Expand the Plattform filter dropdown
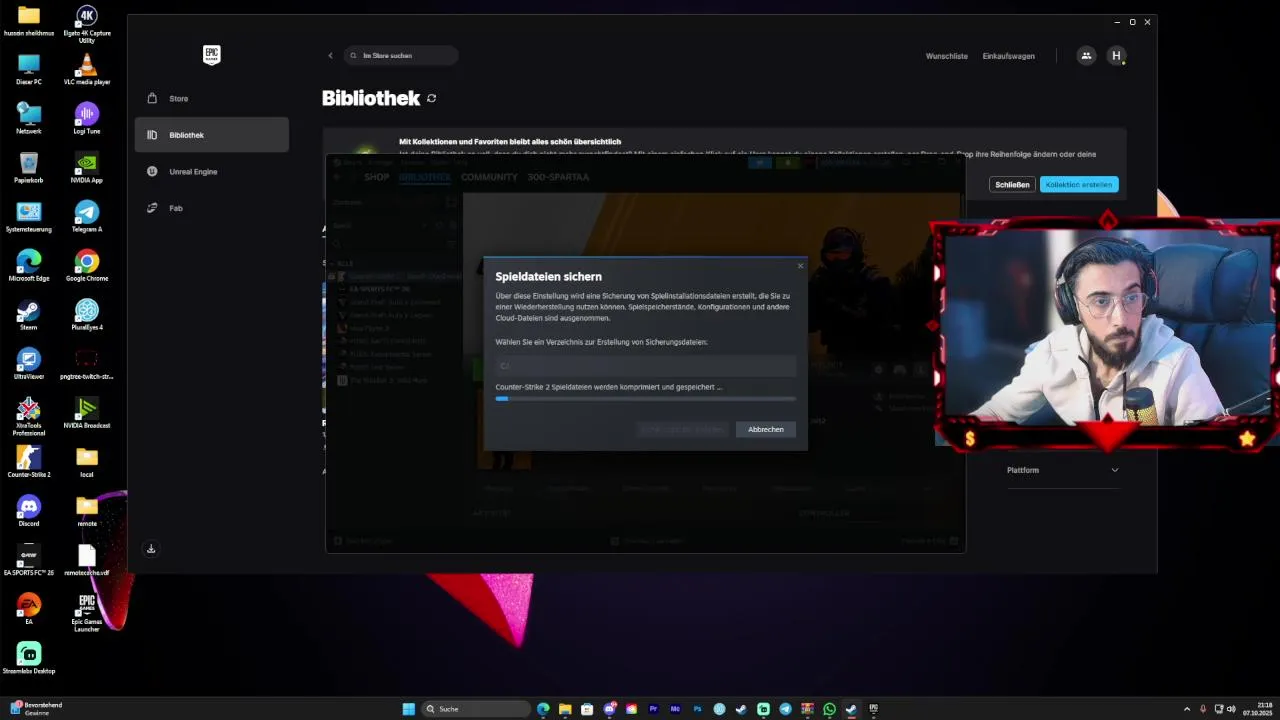The image size is (1280, 720). tap(1062, 470)
